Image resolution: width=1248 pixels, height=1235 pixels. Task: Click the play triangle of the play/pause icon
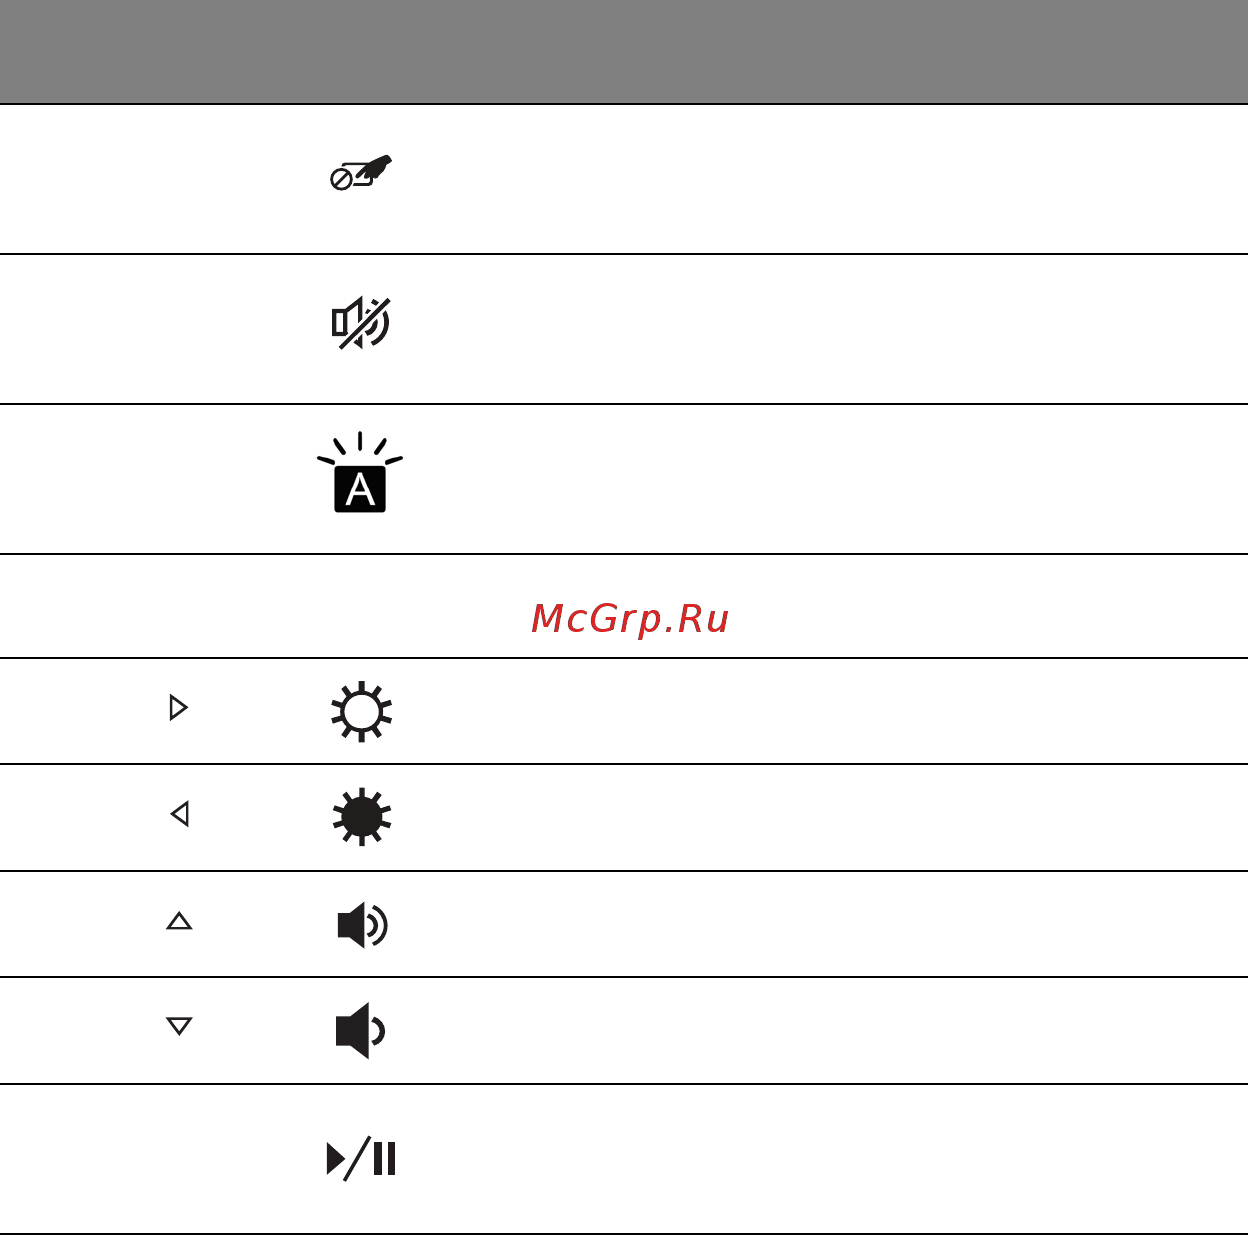(x=335, y=1159)
